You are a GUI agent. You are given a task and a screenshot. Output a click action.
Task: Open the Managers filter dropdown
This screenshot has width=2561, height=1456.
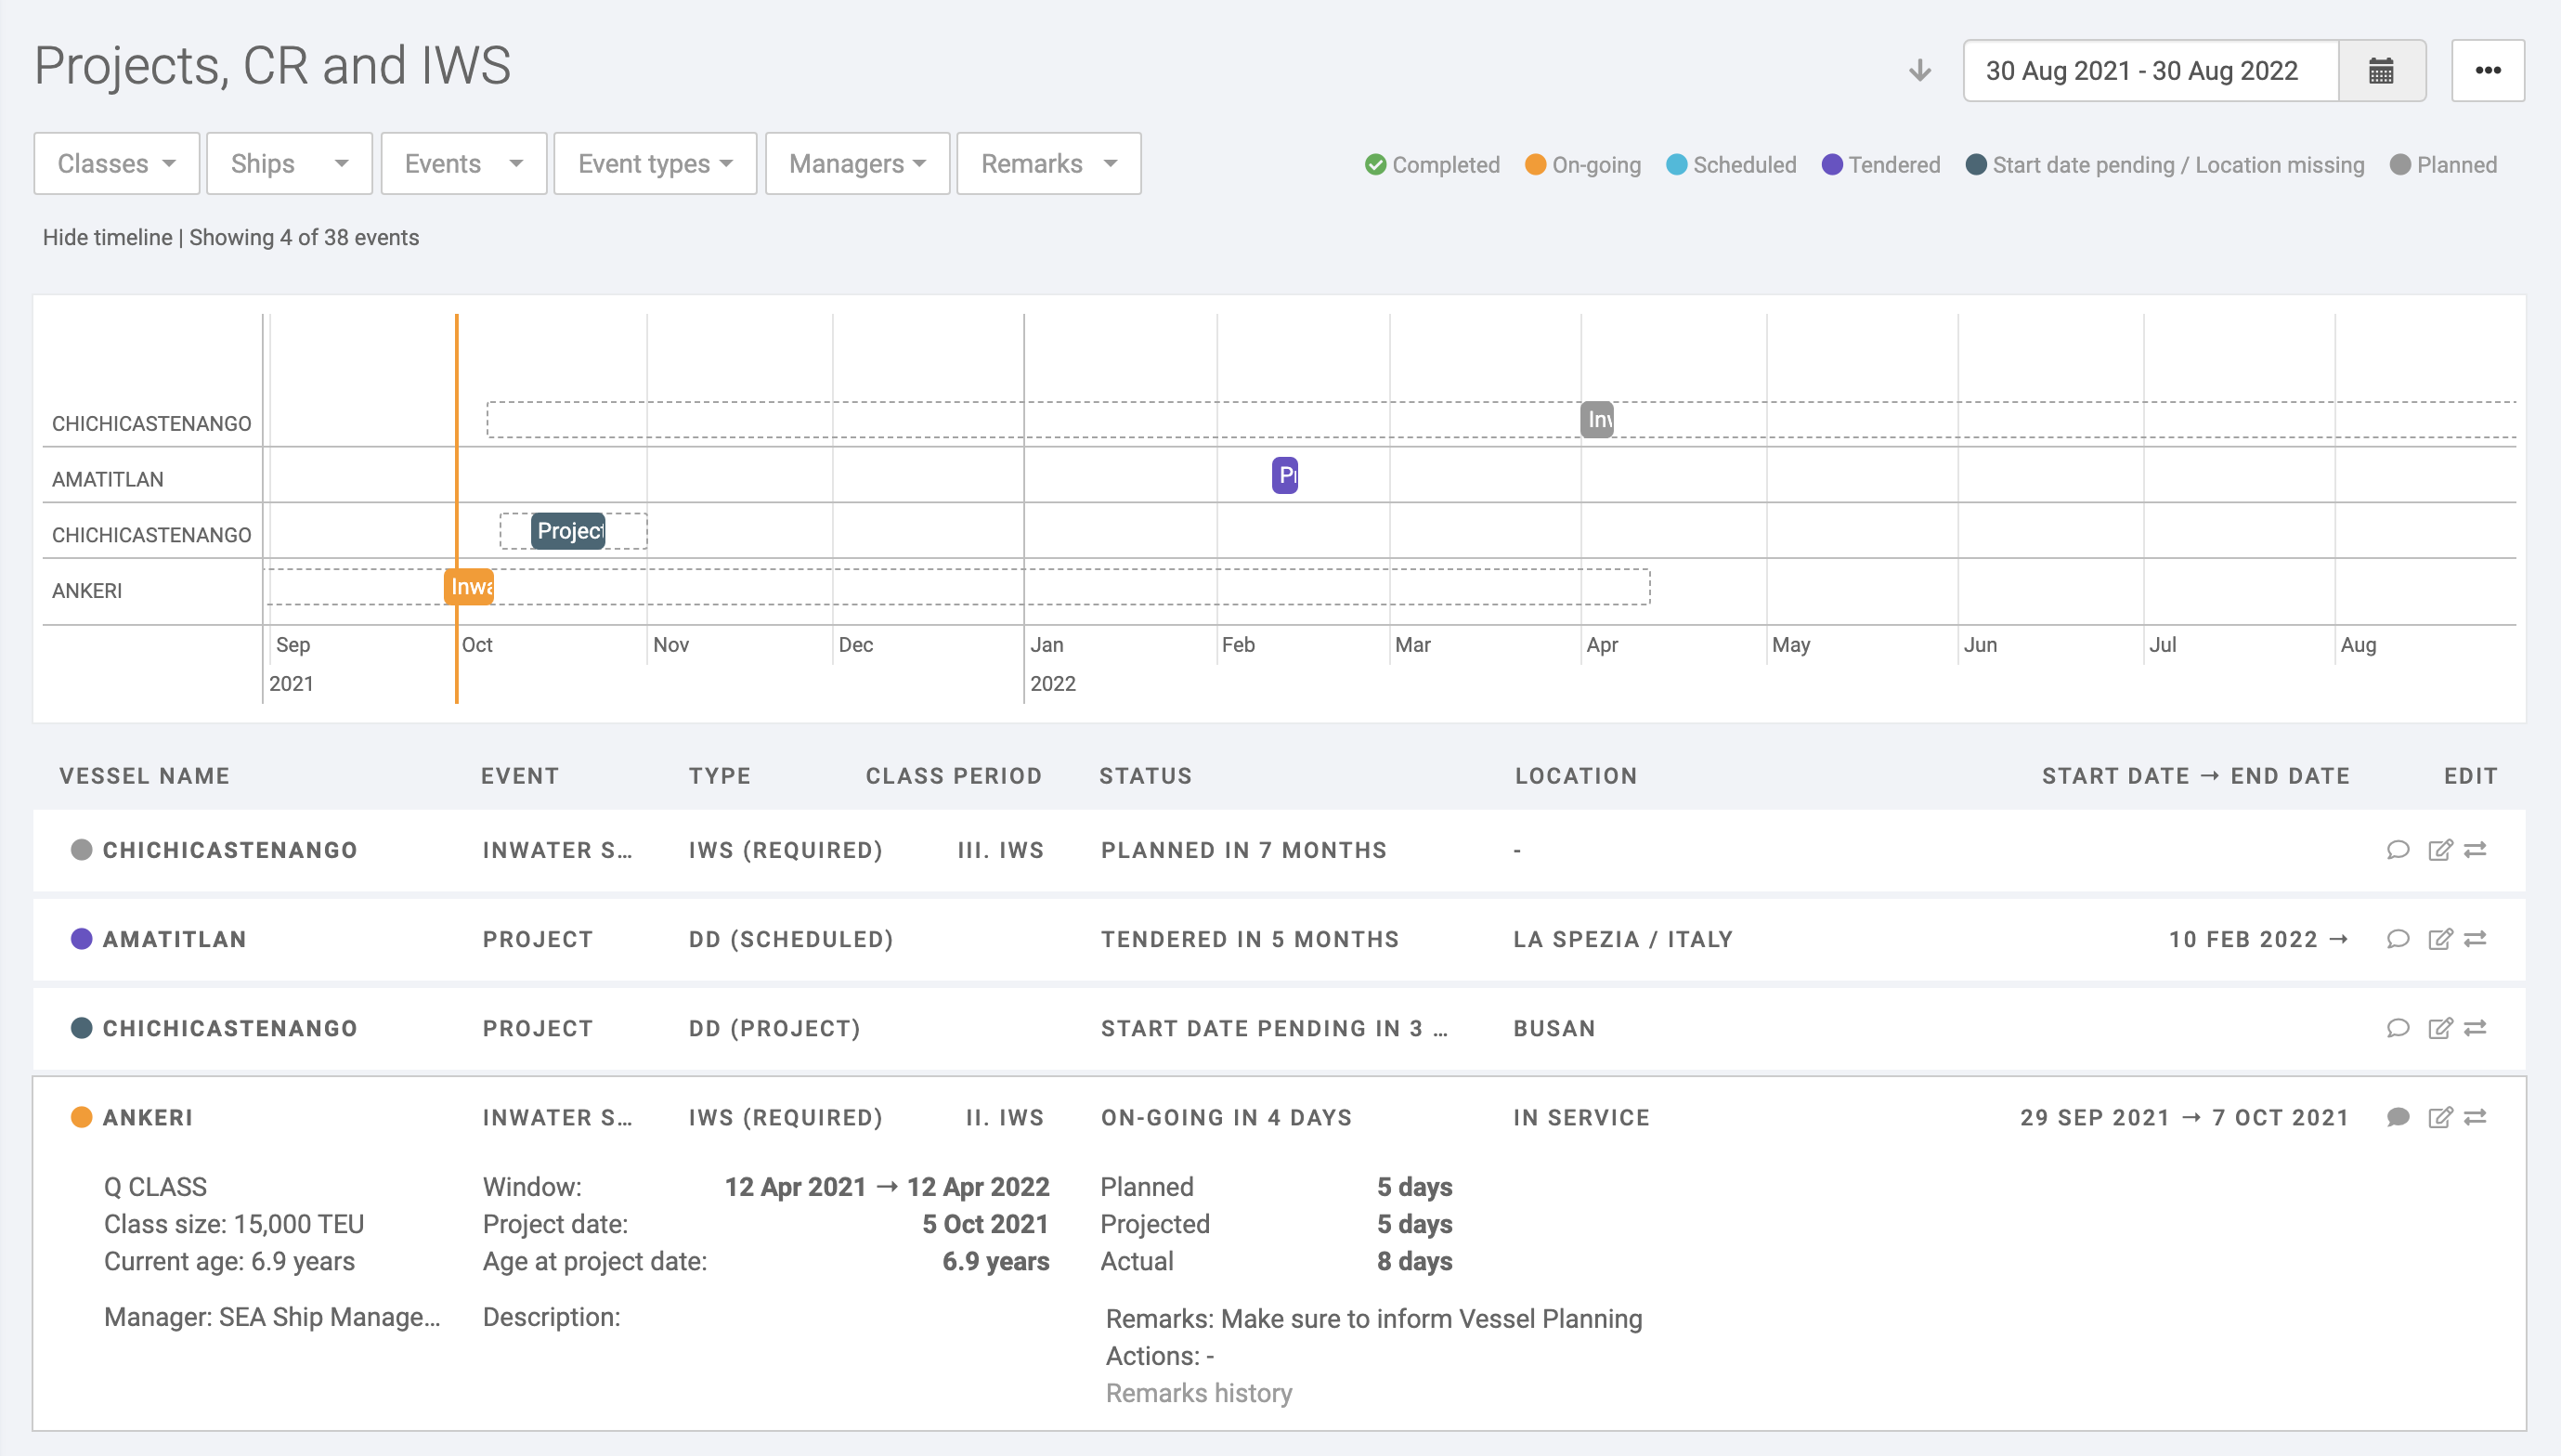857,164
